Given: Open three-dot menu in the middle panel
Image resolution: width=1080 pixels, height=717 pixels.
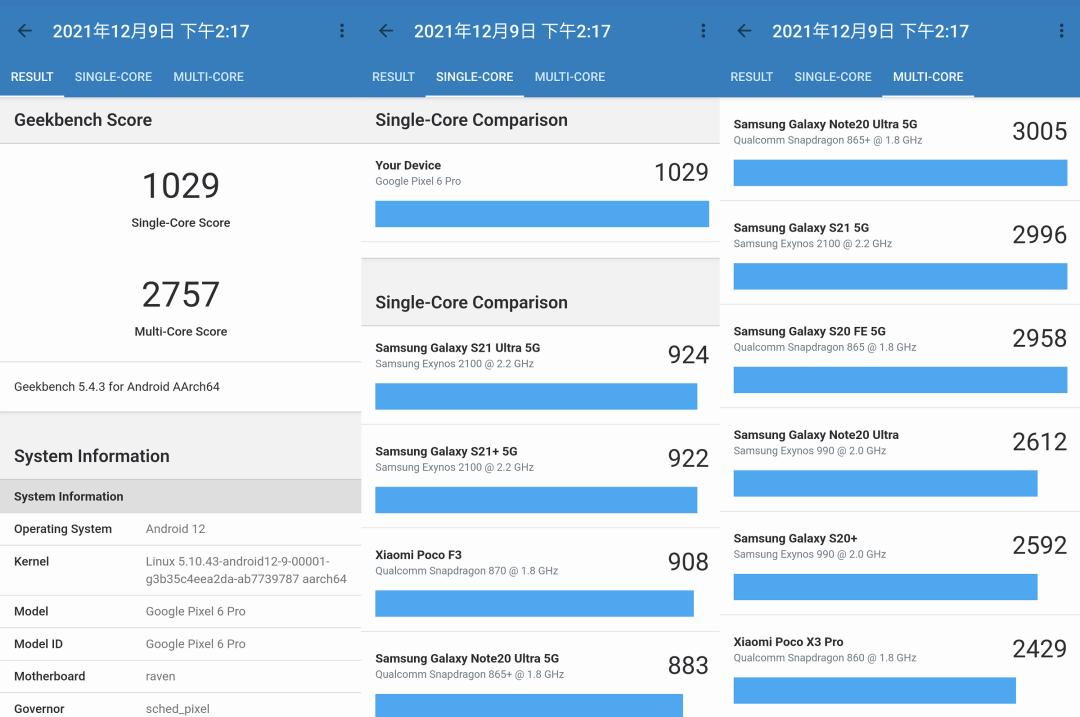Looking at the screenshot, I should [x=703, y=31].
